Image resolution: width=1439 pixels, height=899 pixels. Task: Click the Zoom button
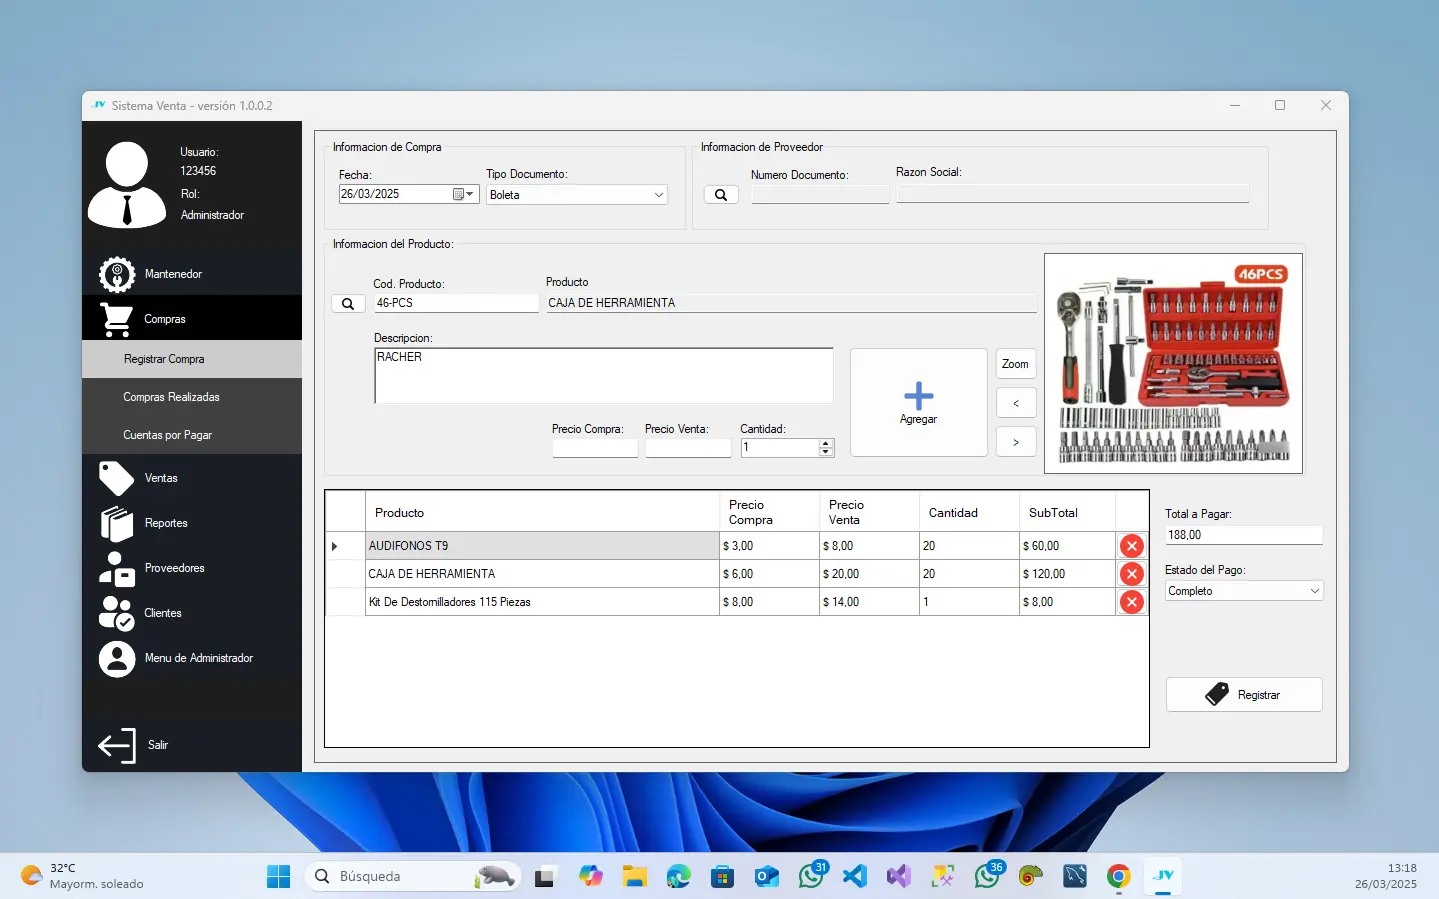pos(1015,364)
